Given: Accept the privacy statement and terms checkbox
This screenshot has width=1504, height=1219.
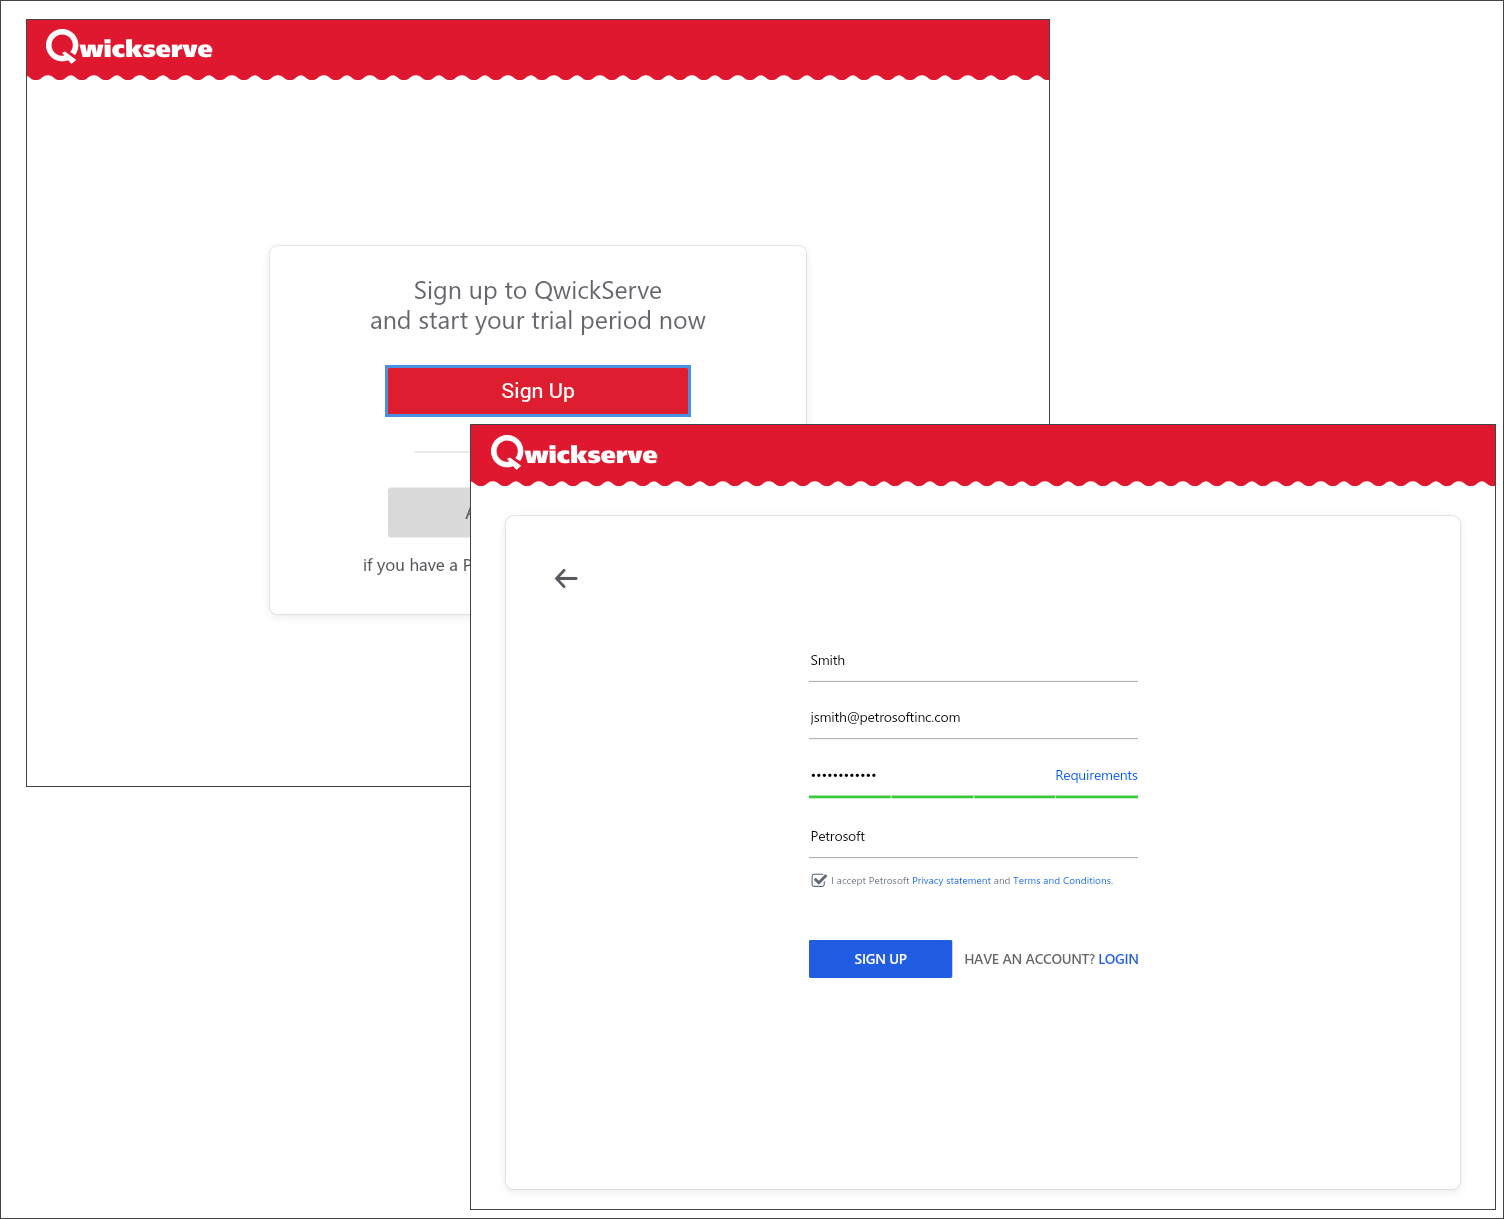Looking at the screenshot, I should (819, 881).
